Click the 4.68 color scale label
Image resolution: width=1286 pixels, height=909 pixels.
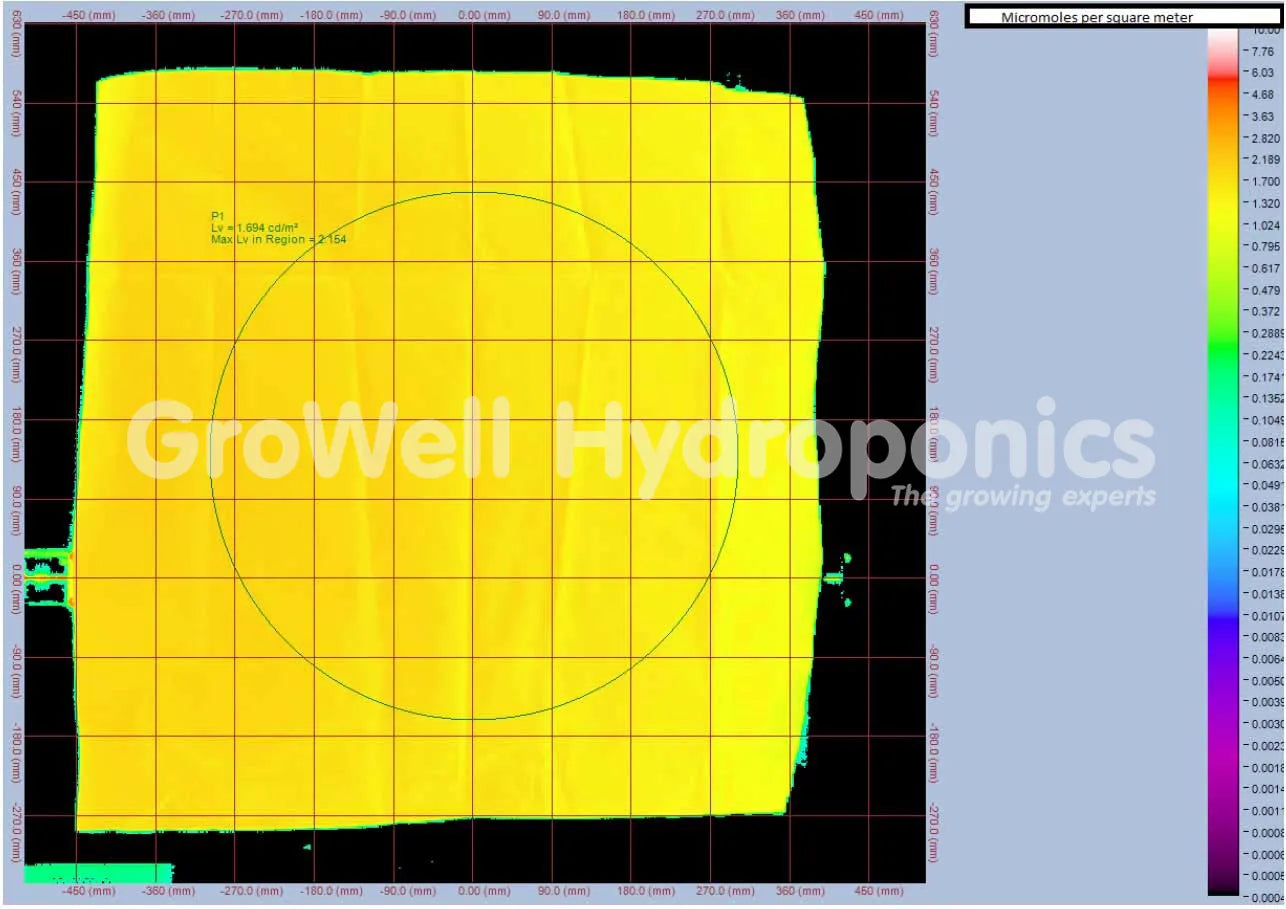[x=1261, y=95]
